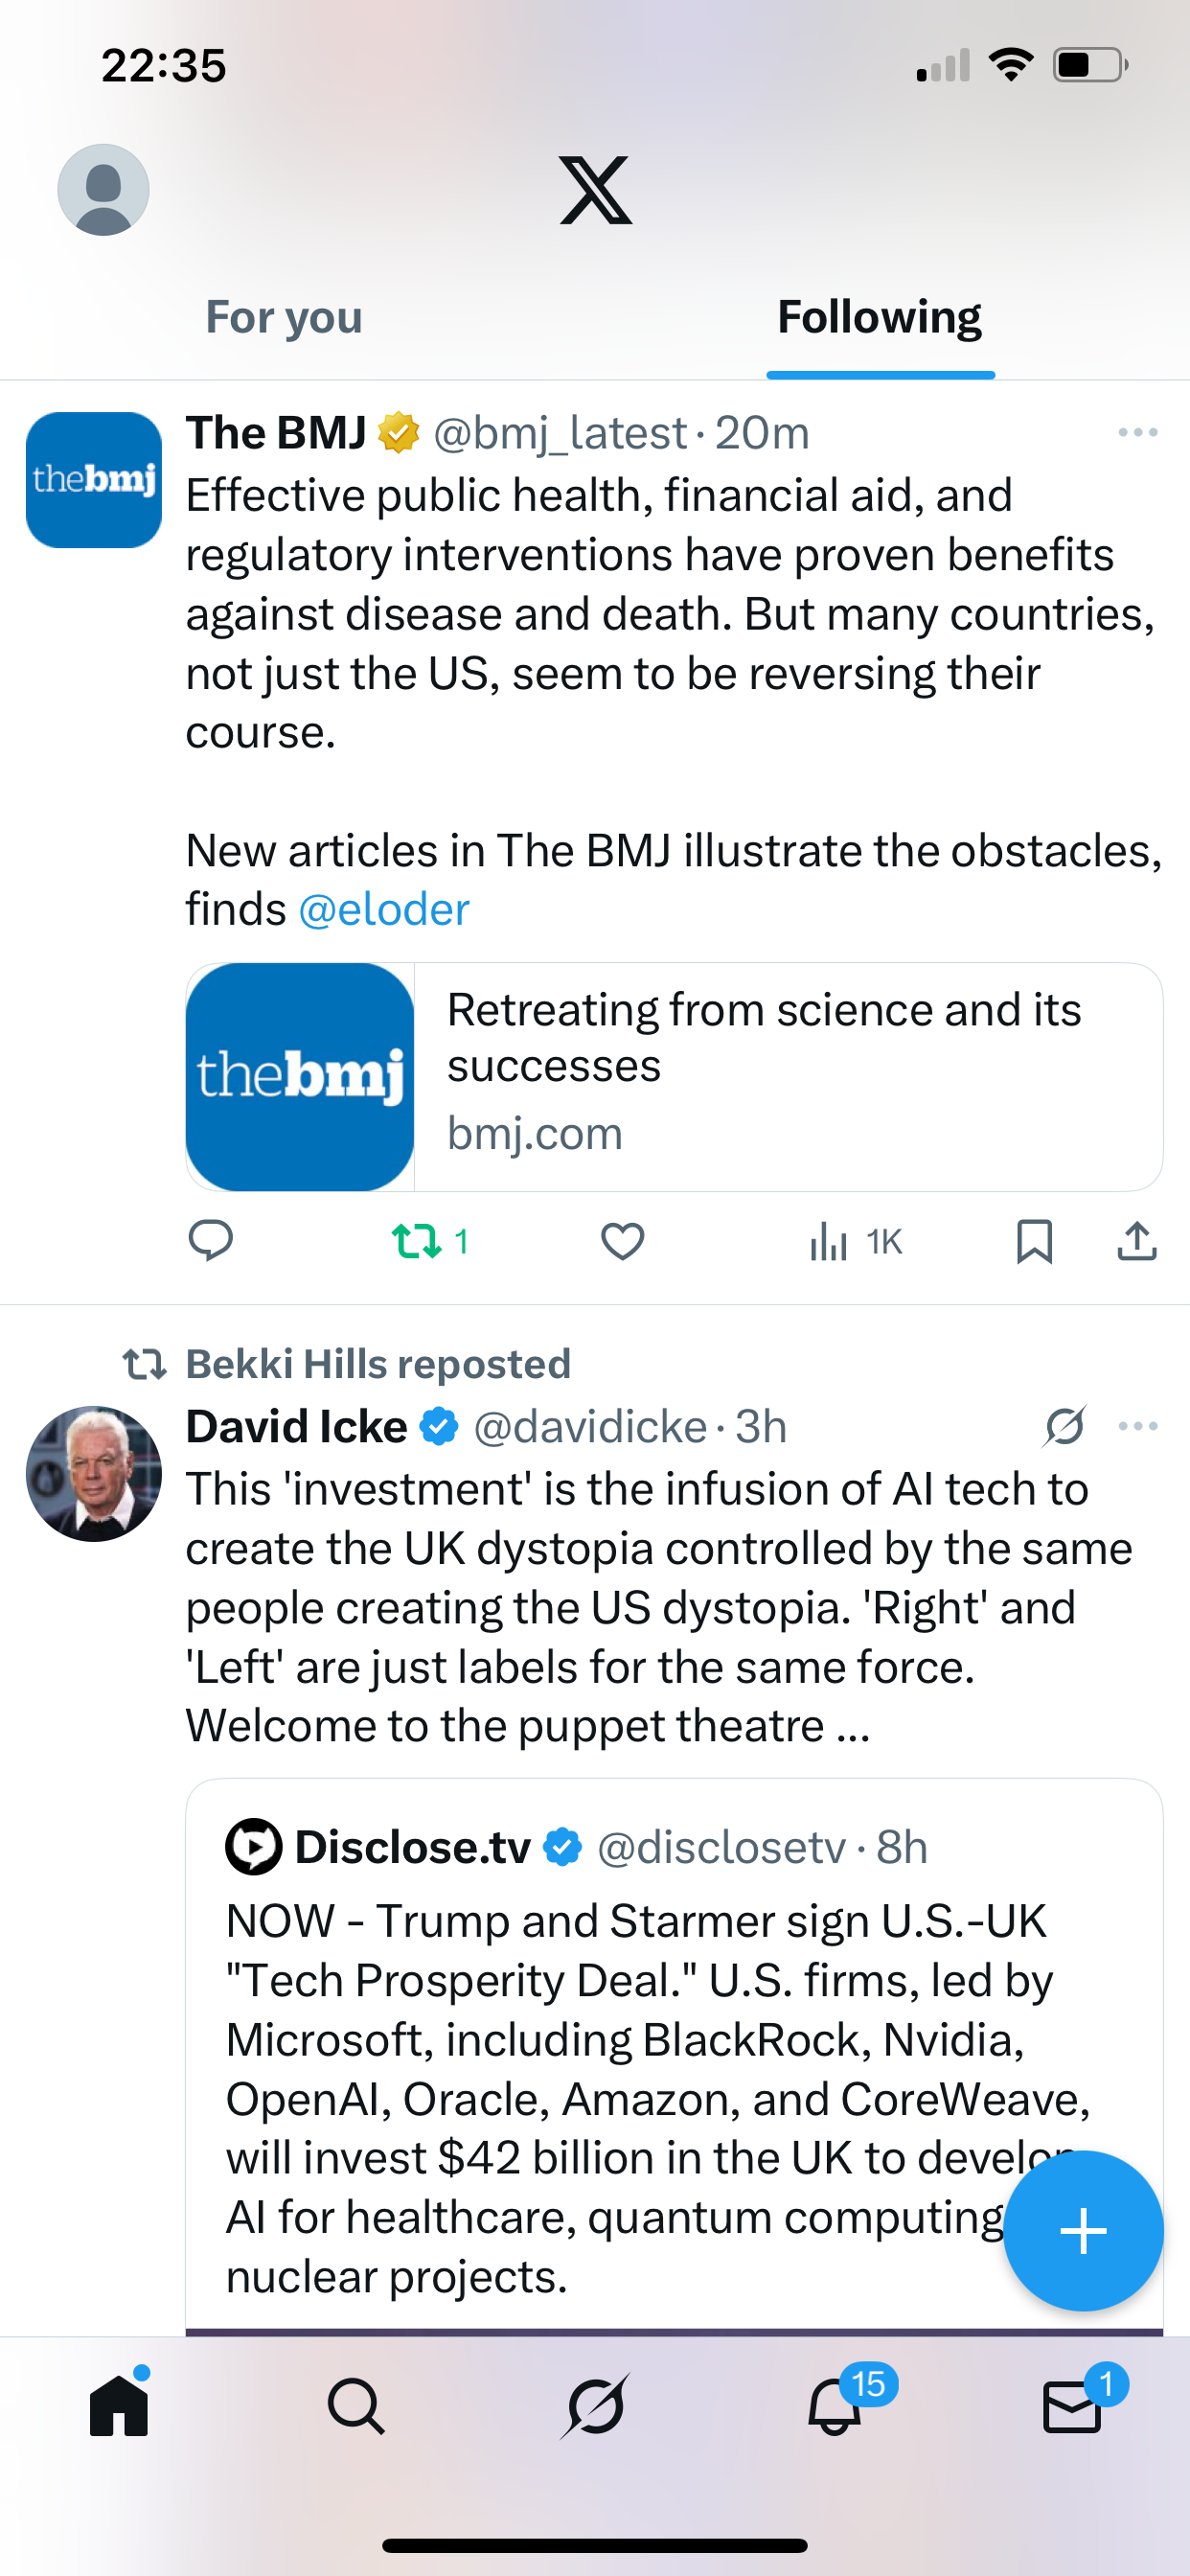Open David Icke's profile picture
Viewport: 1190px width, 2576px height.
click(94, 1474)
